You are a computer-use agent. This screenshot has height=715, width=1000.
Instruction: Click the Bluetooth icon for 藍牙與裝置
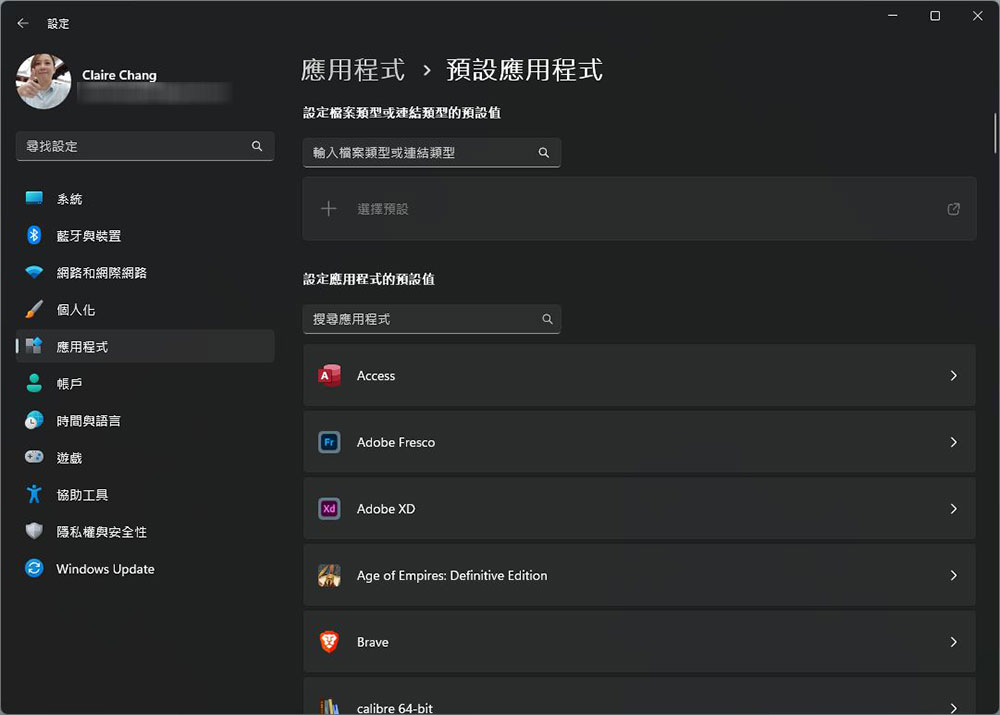34,235
